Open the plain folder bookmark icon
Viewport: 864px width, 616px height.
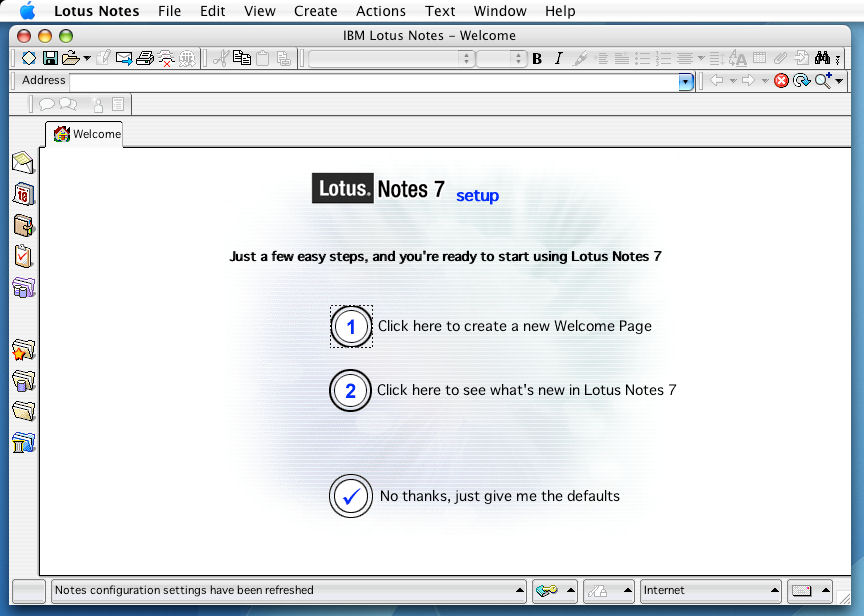pos(24,411)
